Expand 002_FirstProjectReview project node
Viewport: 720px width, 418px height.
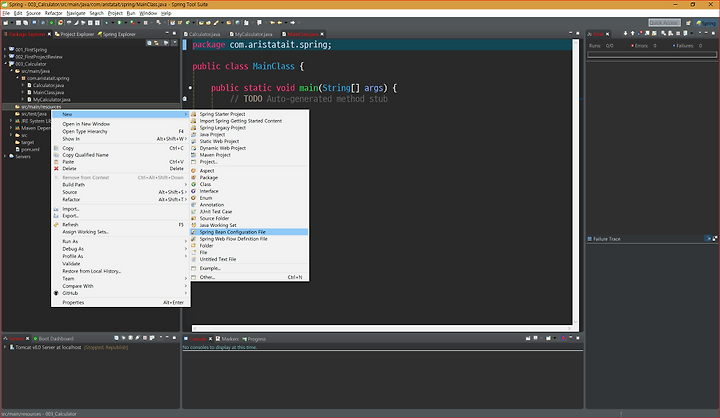tap(5, 57)
